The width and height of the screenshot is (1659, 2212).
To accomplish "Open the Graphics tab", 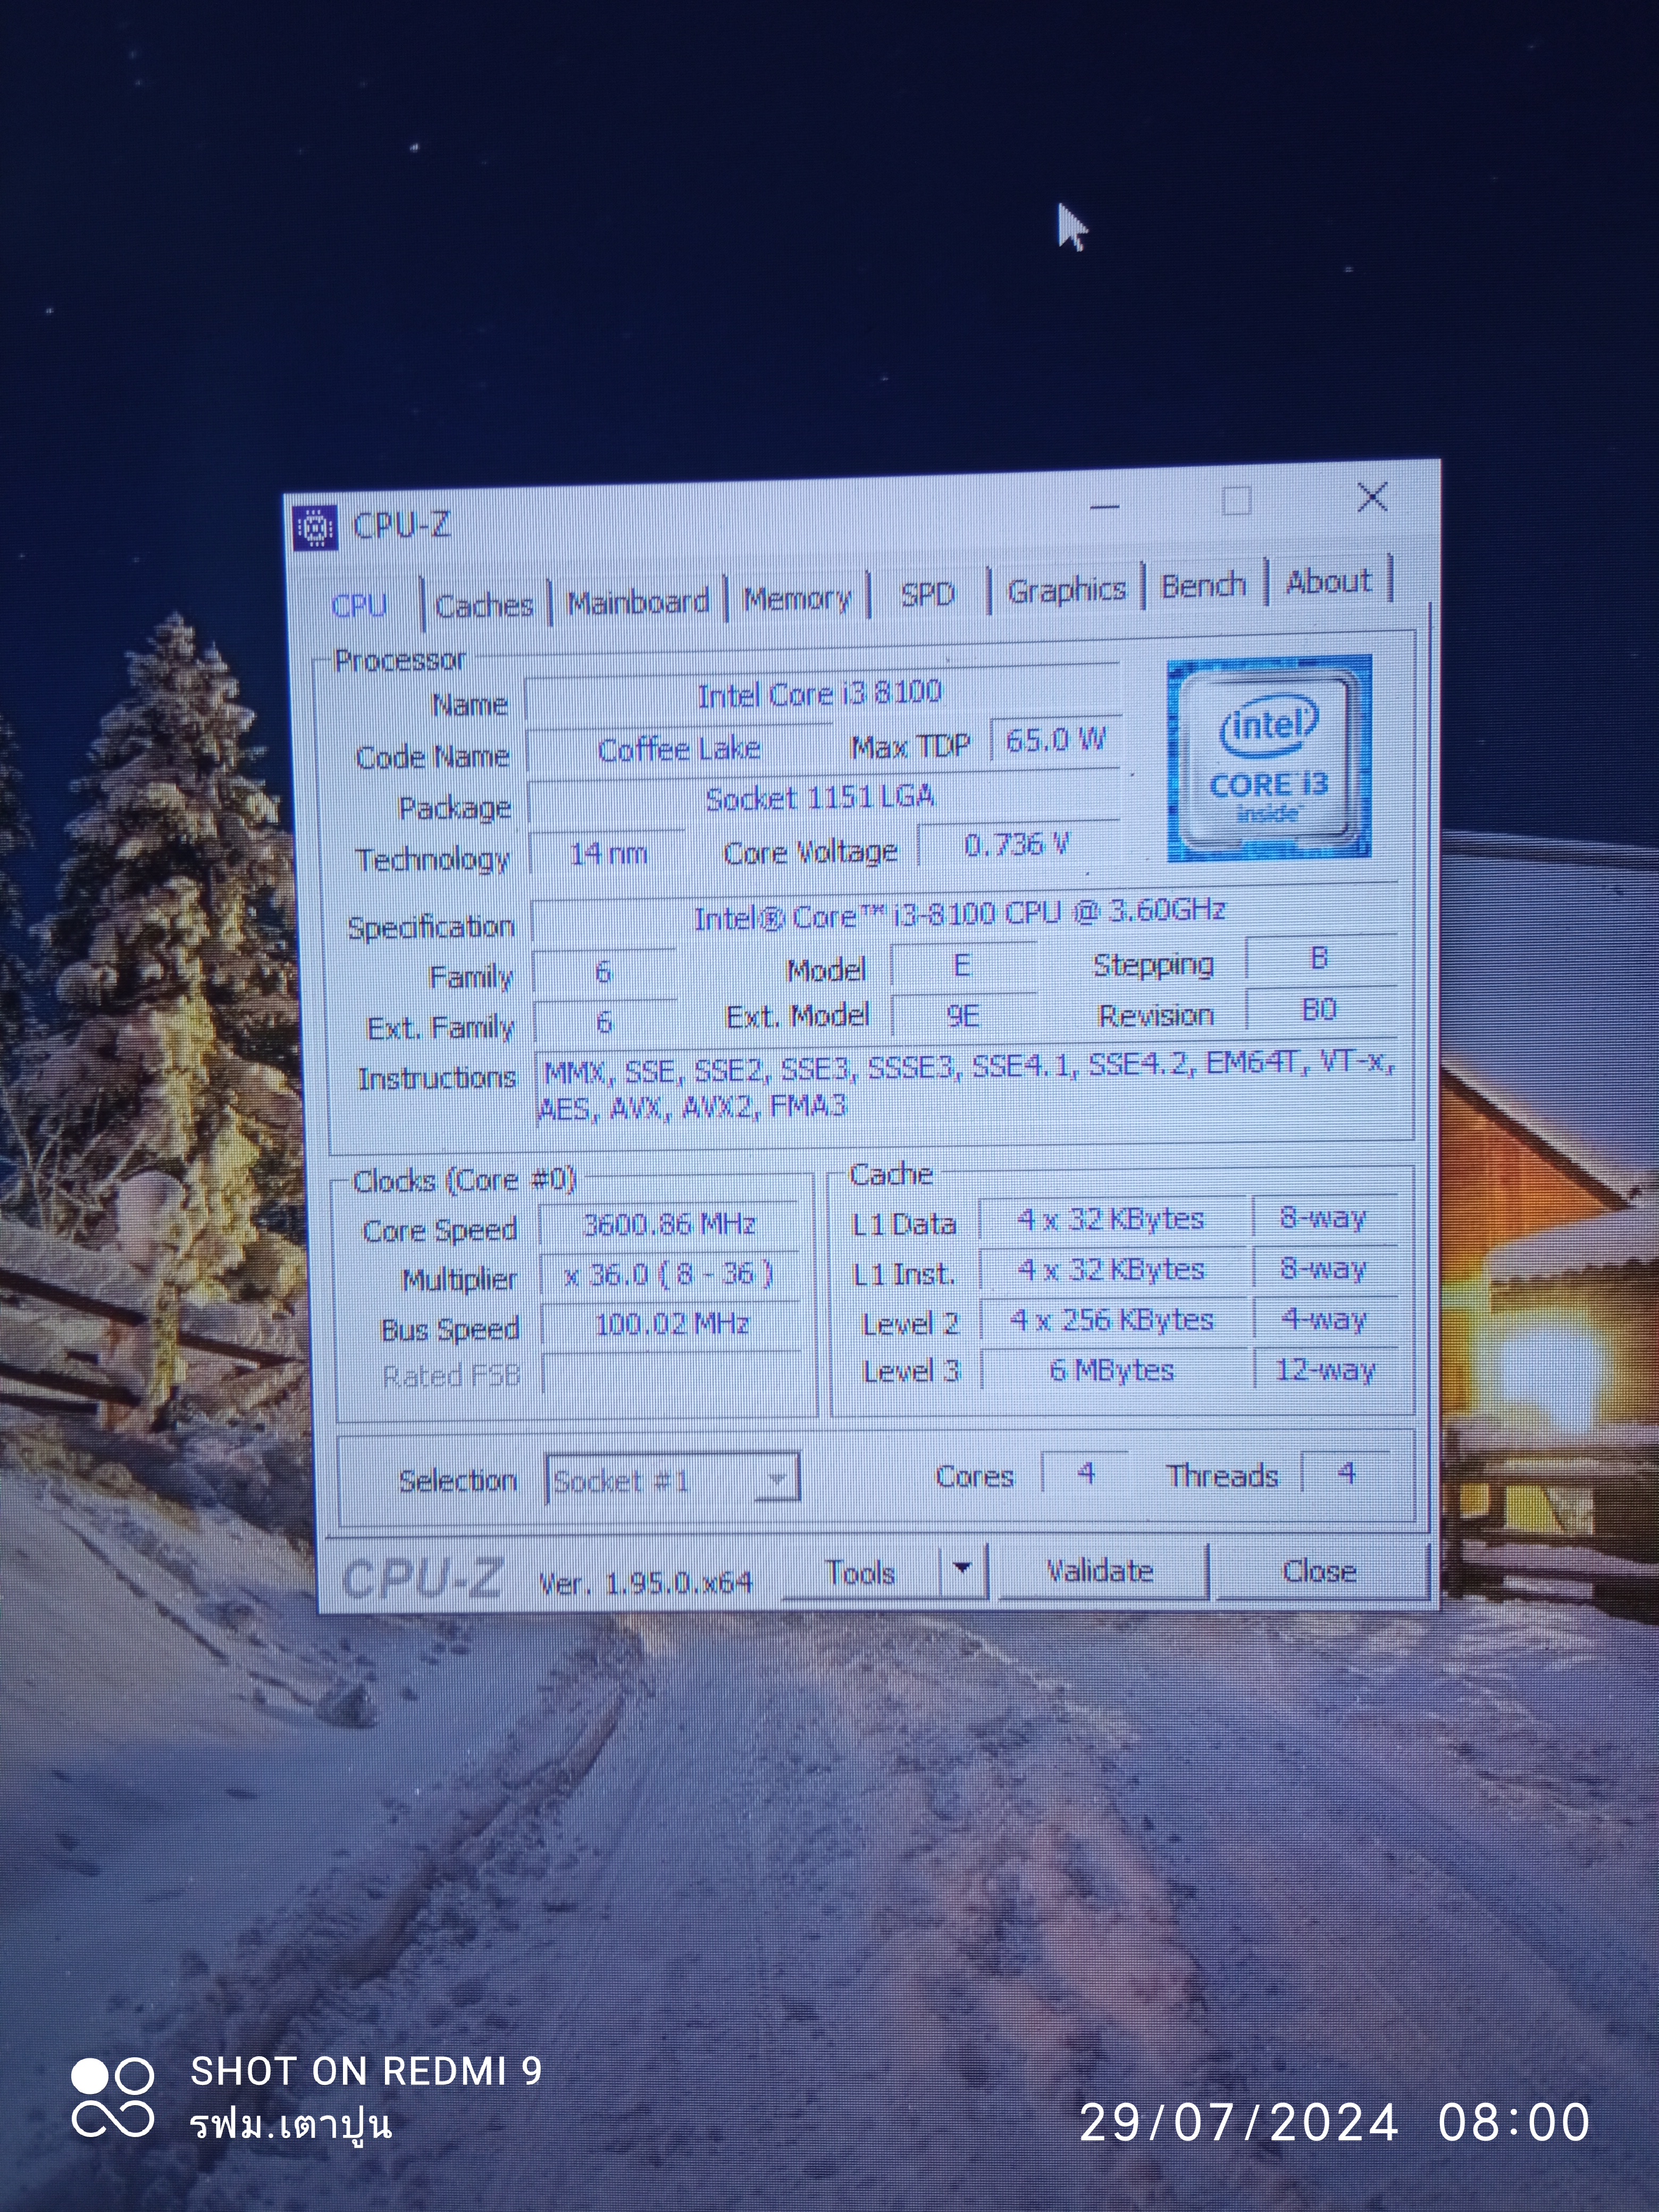I will [1066, 590].
